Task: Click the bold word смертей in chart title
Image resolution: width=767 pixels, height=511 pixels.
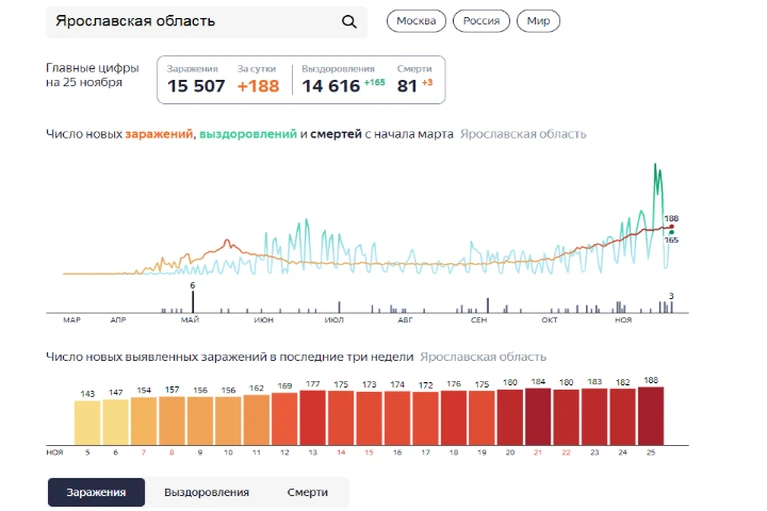Action: [x=336, y=134]
